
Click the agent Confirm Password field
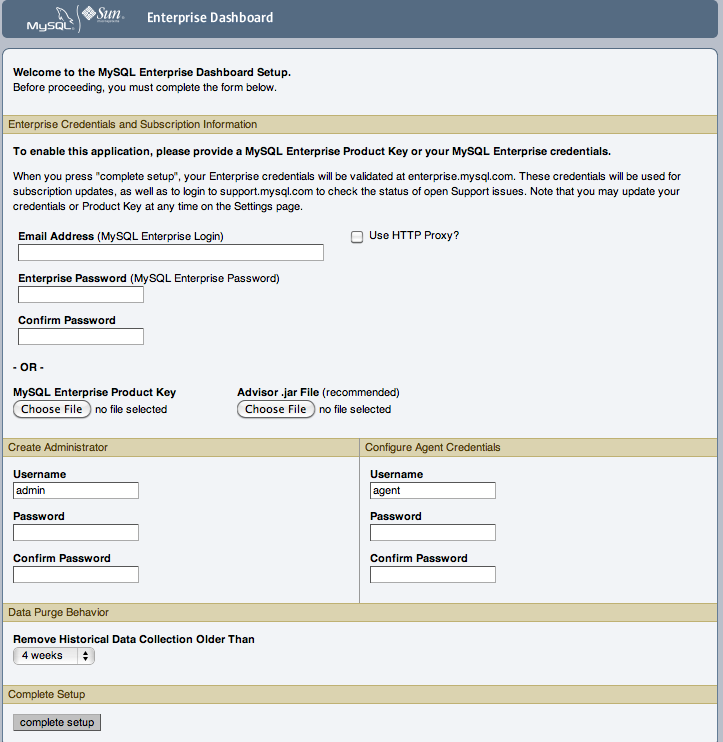pos(432,575)
